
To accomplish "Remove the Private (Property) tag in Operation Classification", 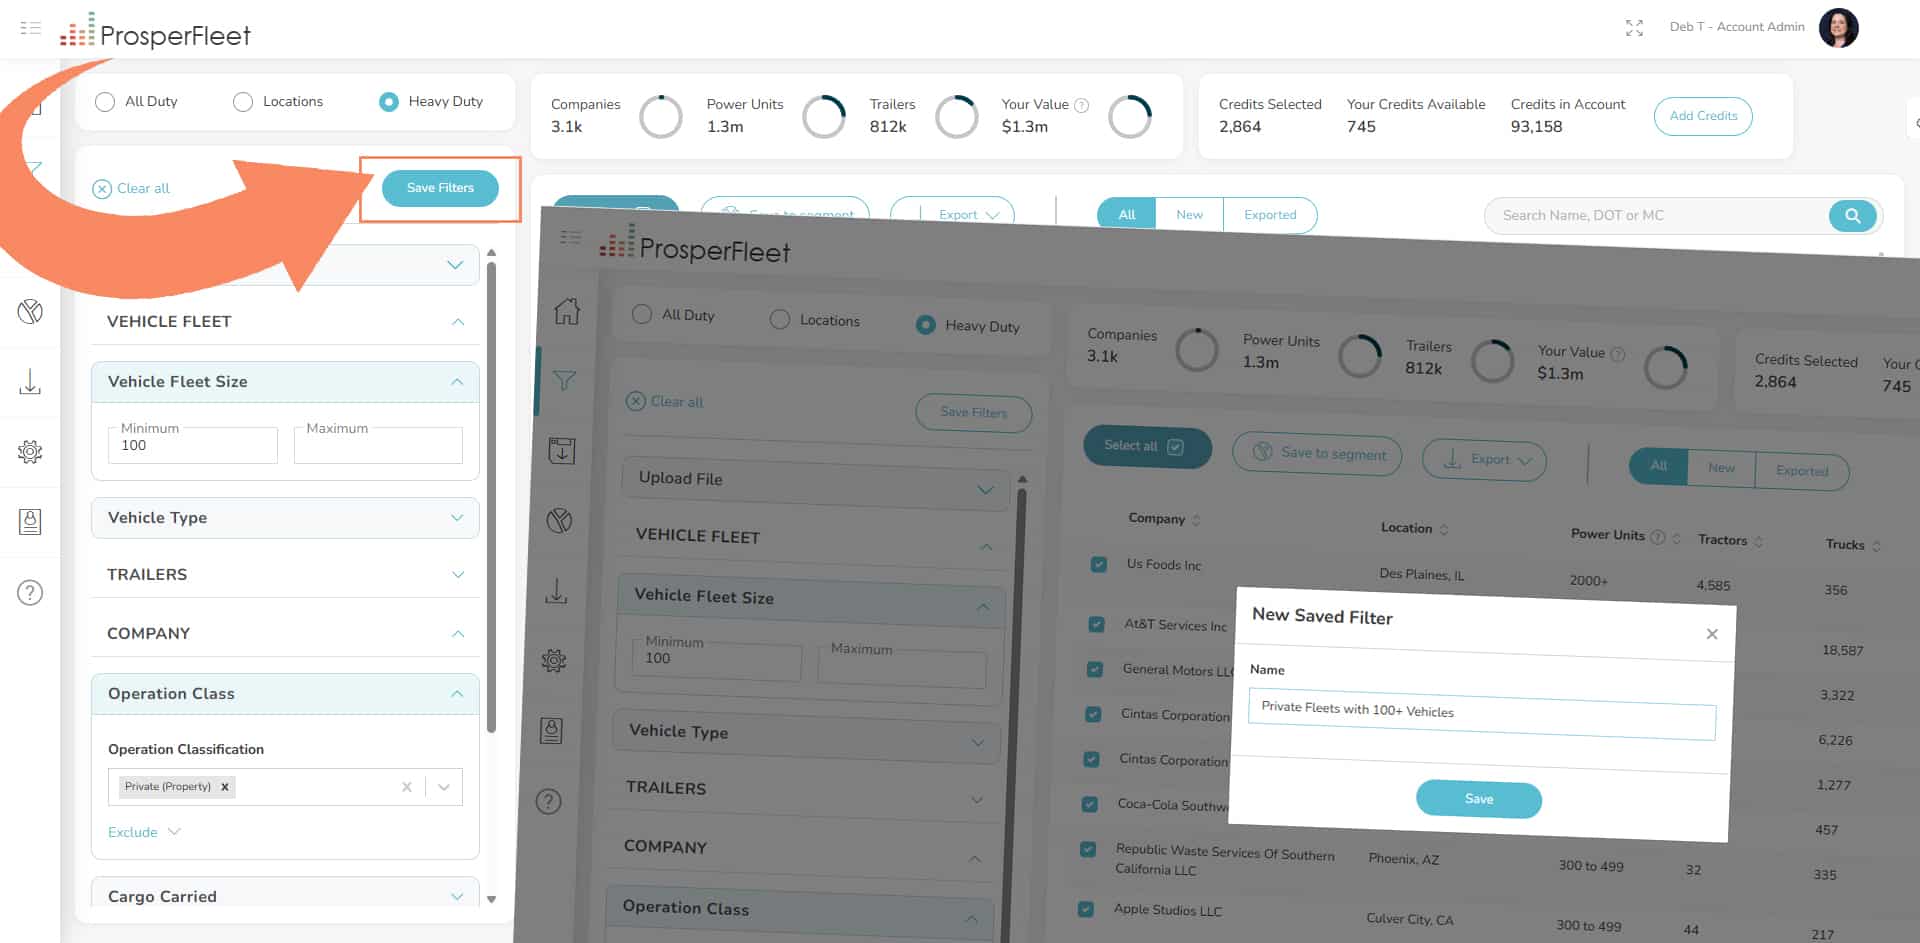I will (x=225, y=787).
